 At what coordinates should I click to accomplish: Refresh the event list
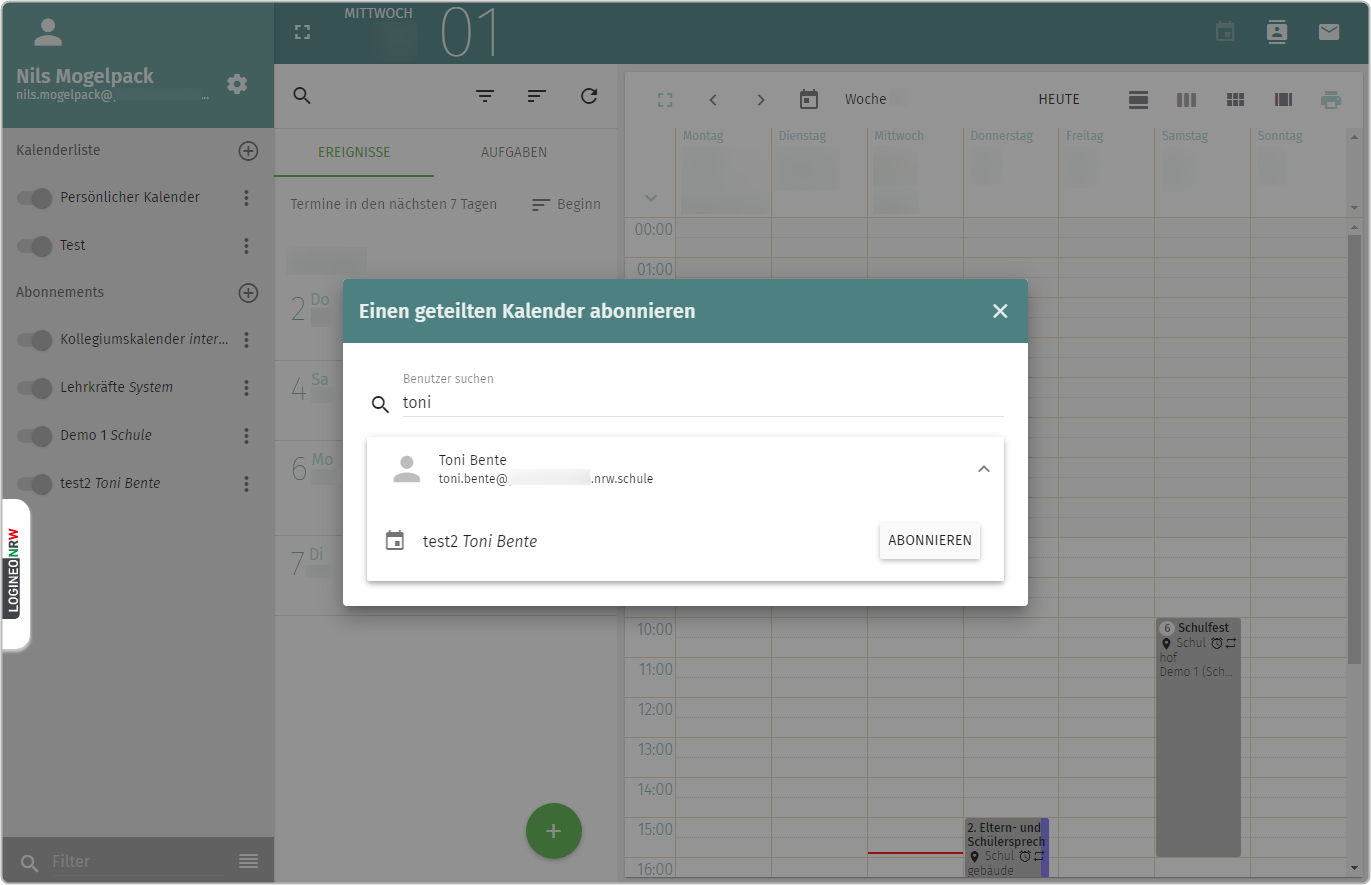point(589,96)
